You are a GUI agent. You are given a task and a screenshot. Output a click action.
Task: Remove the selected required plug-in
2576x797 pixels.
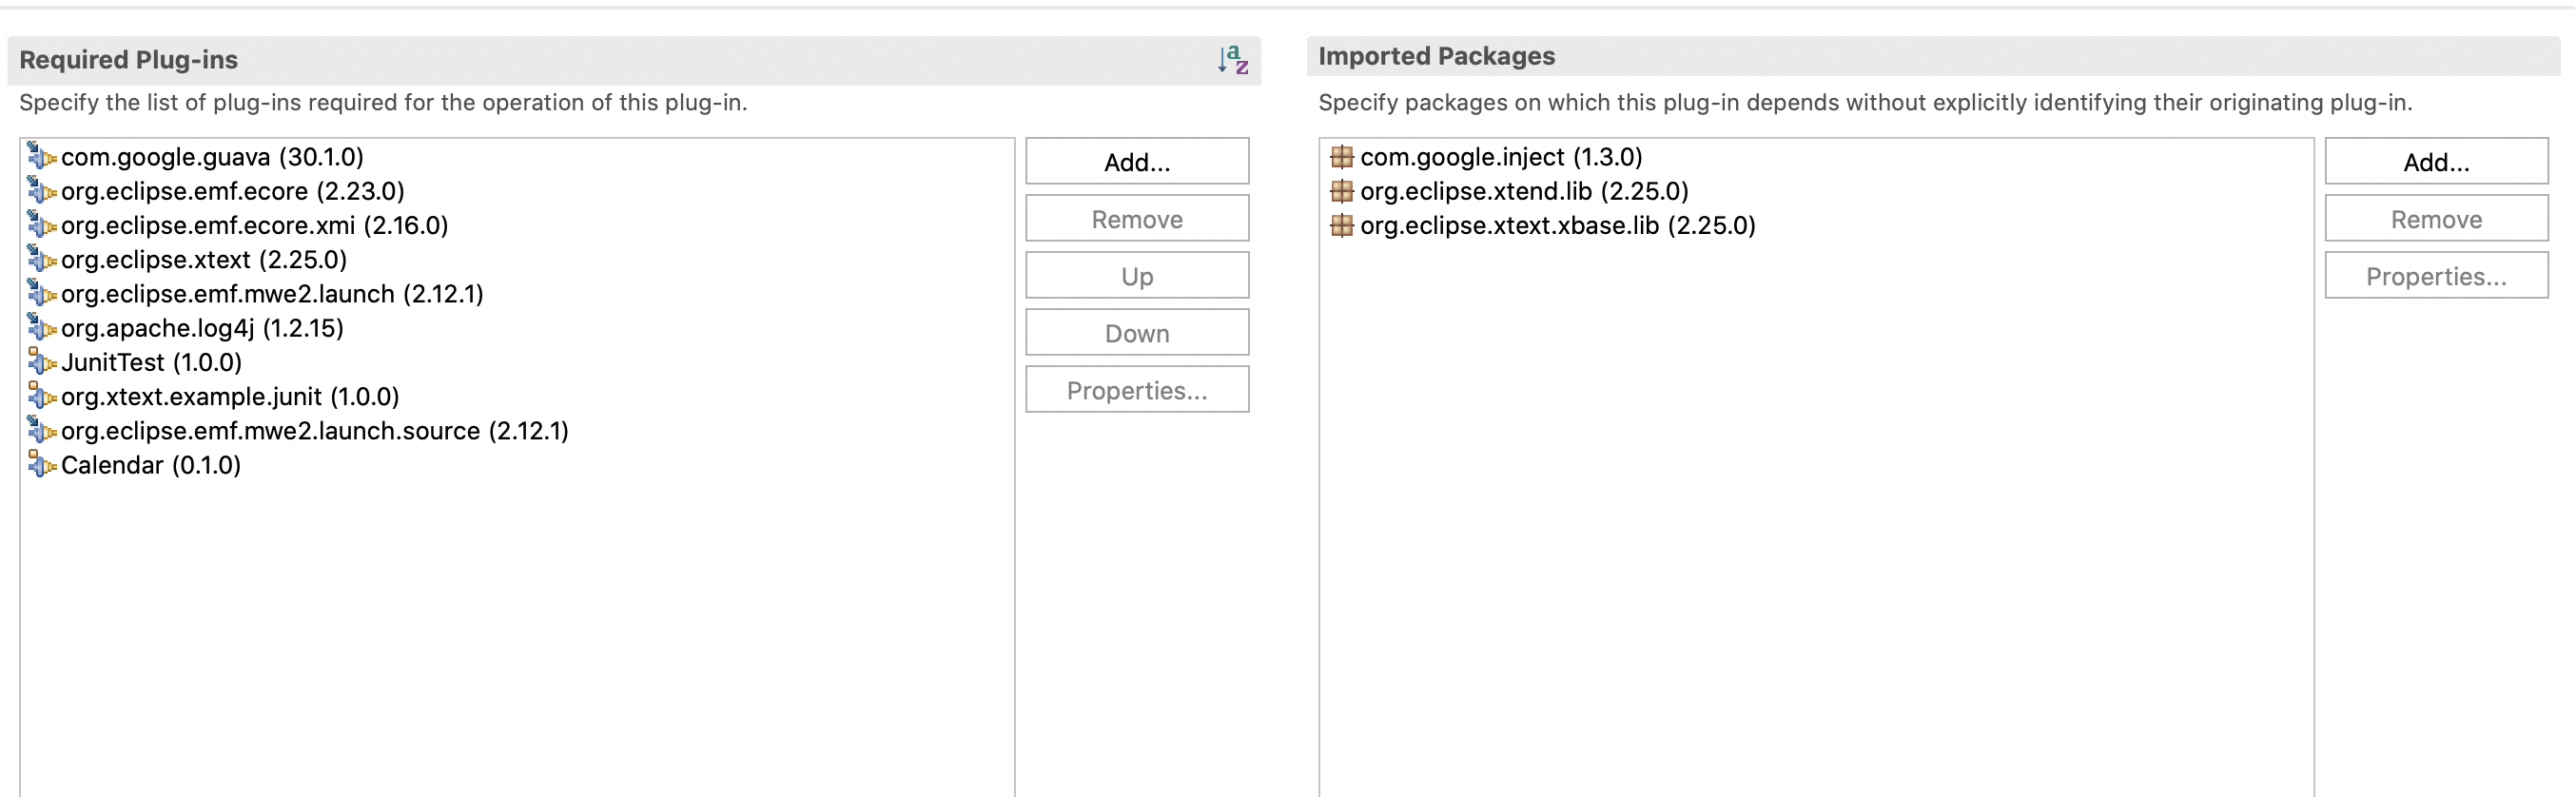point(1137,218)
